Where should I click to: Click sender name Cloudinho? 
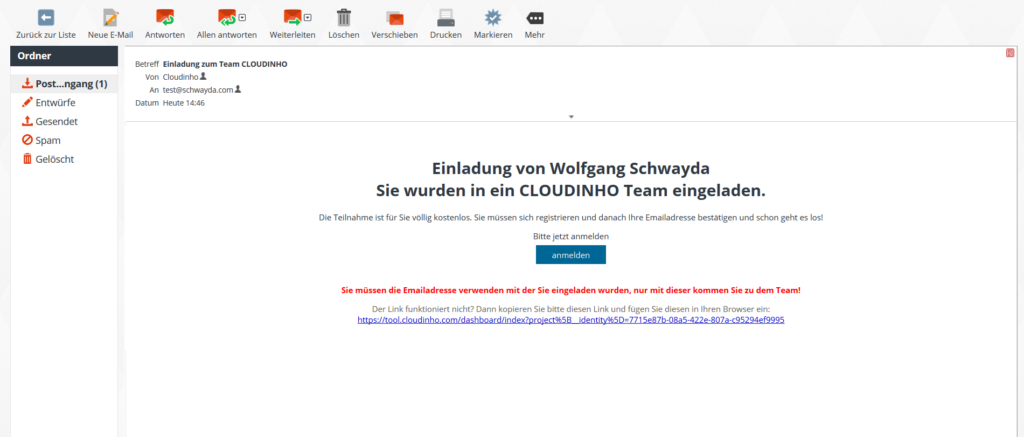[180, 76]
